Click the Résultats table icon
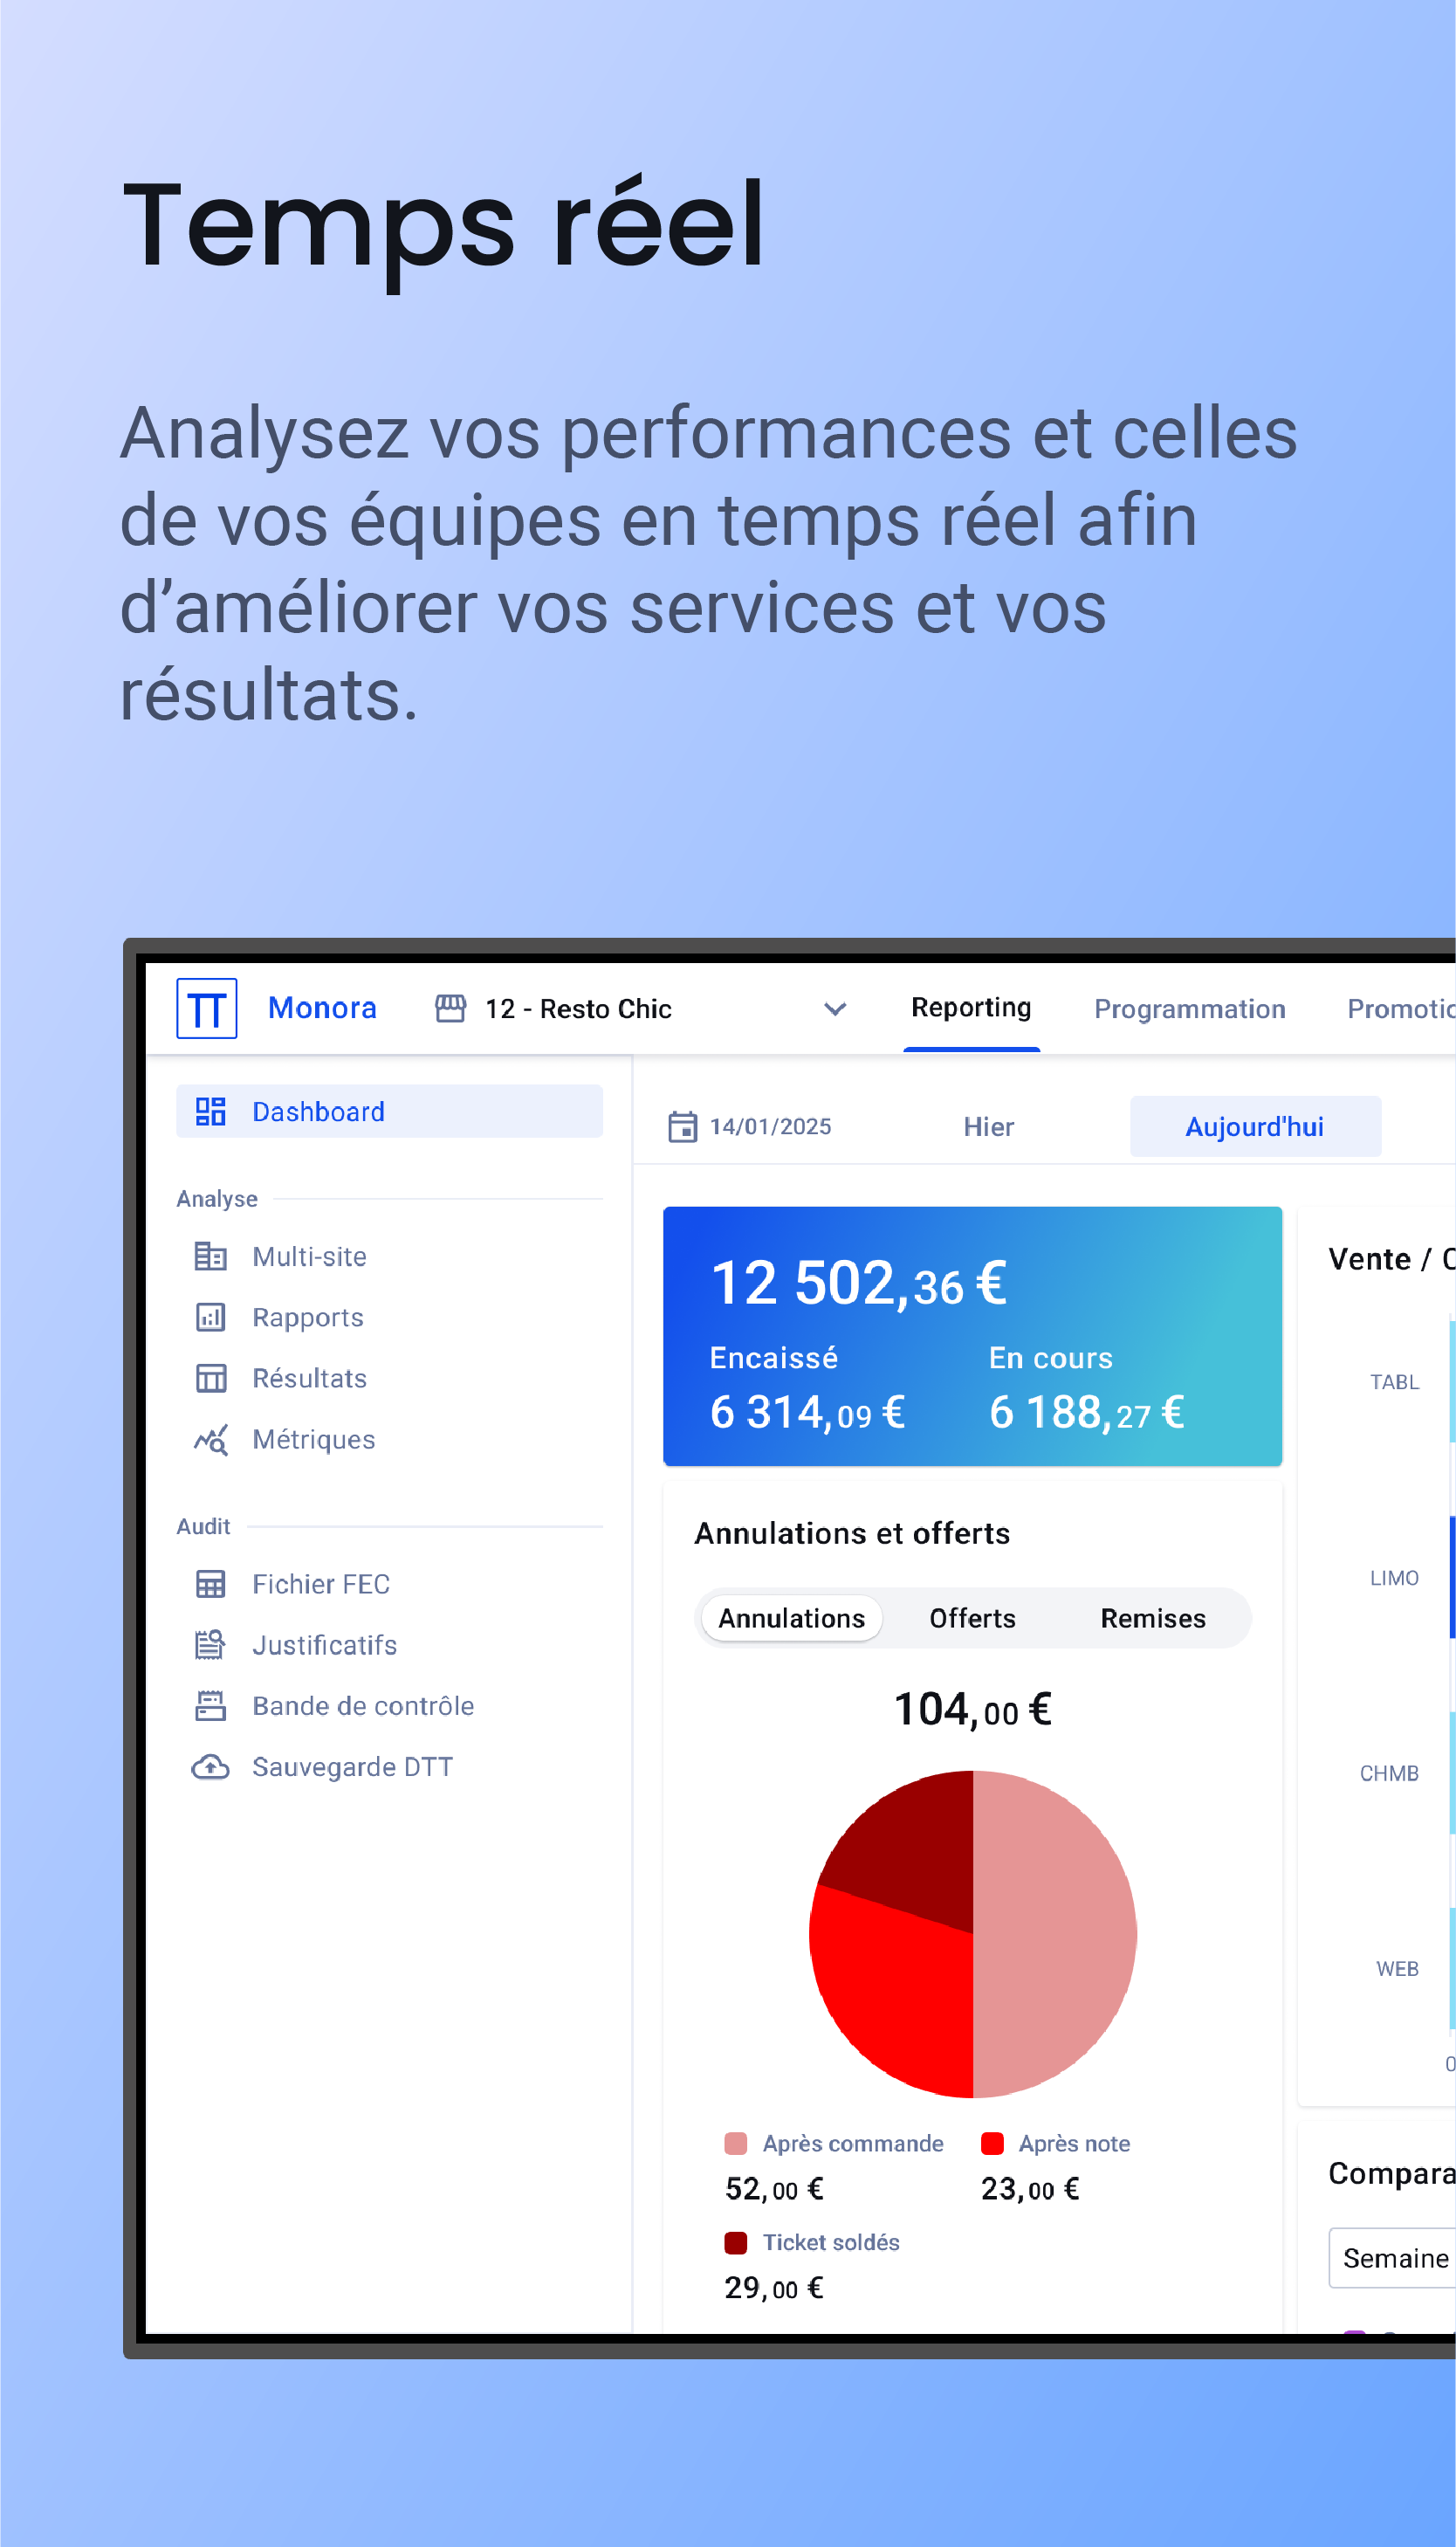The height and width of the screenshot is (2547, 1456). [210, 1378]
